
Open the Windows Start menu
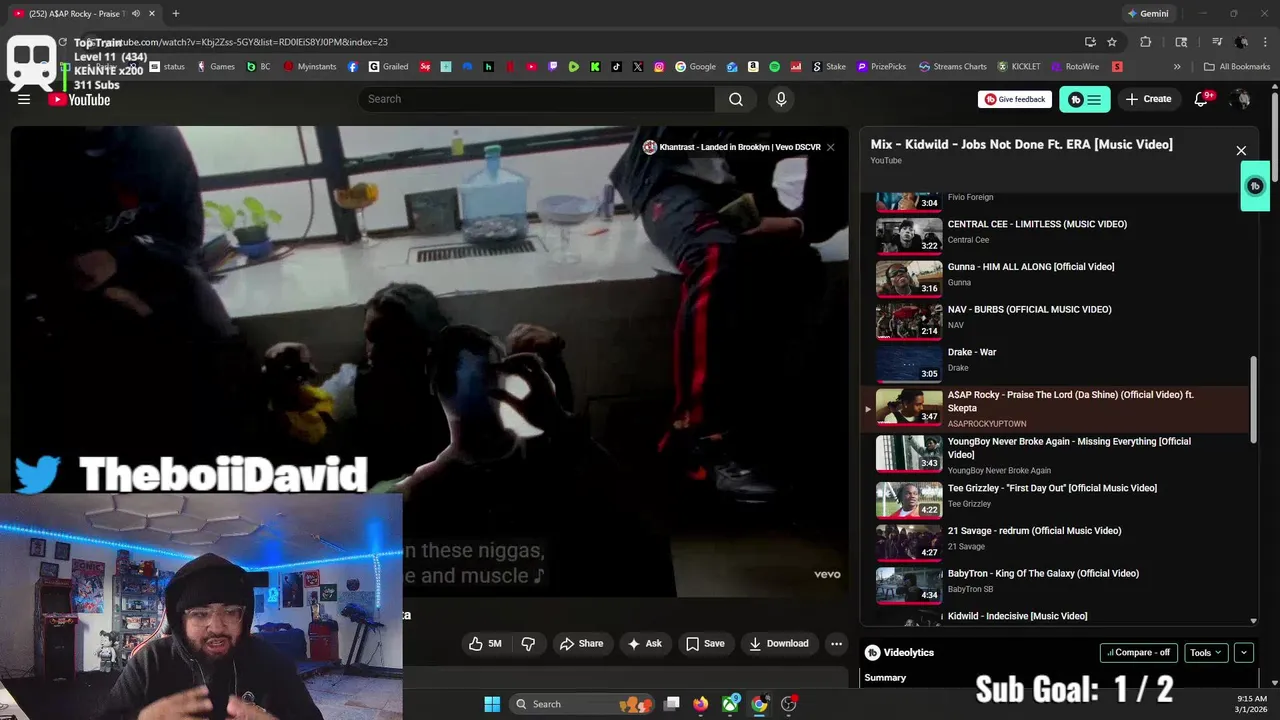click(492, 704)
